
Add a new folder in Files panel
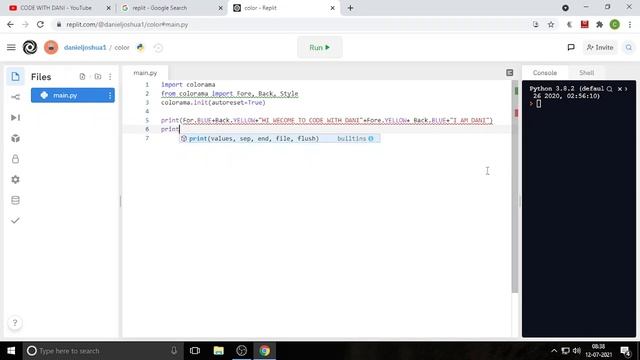point(98,77)
